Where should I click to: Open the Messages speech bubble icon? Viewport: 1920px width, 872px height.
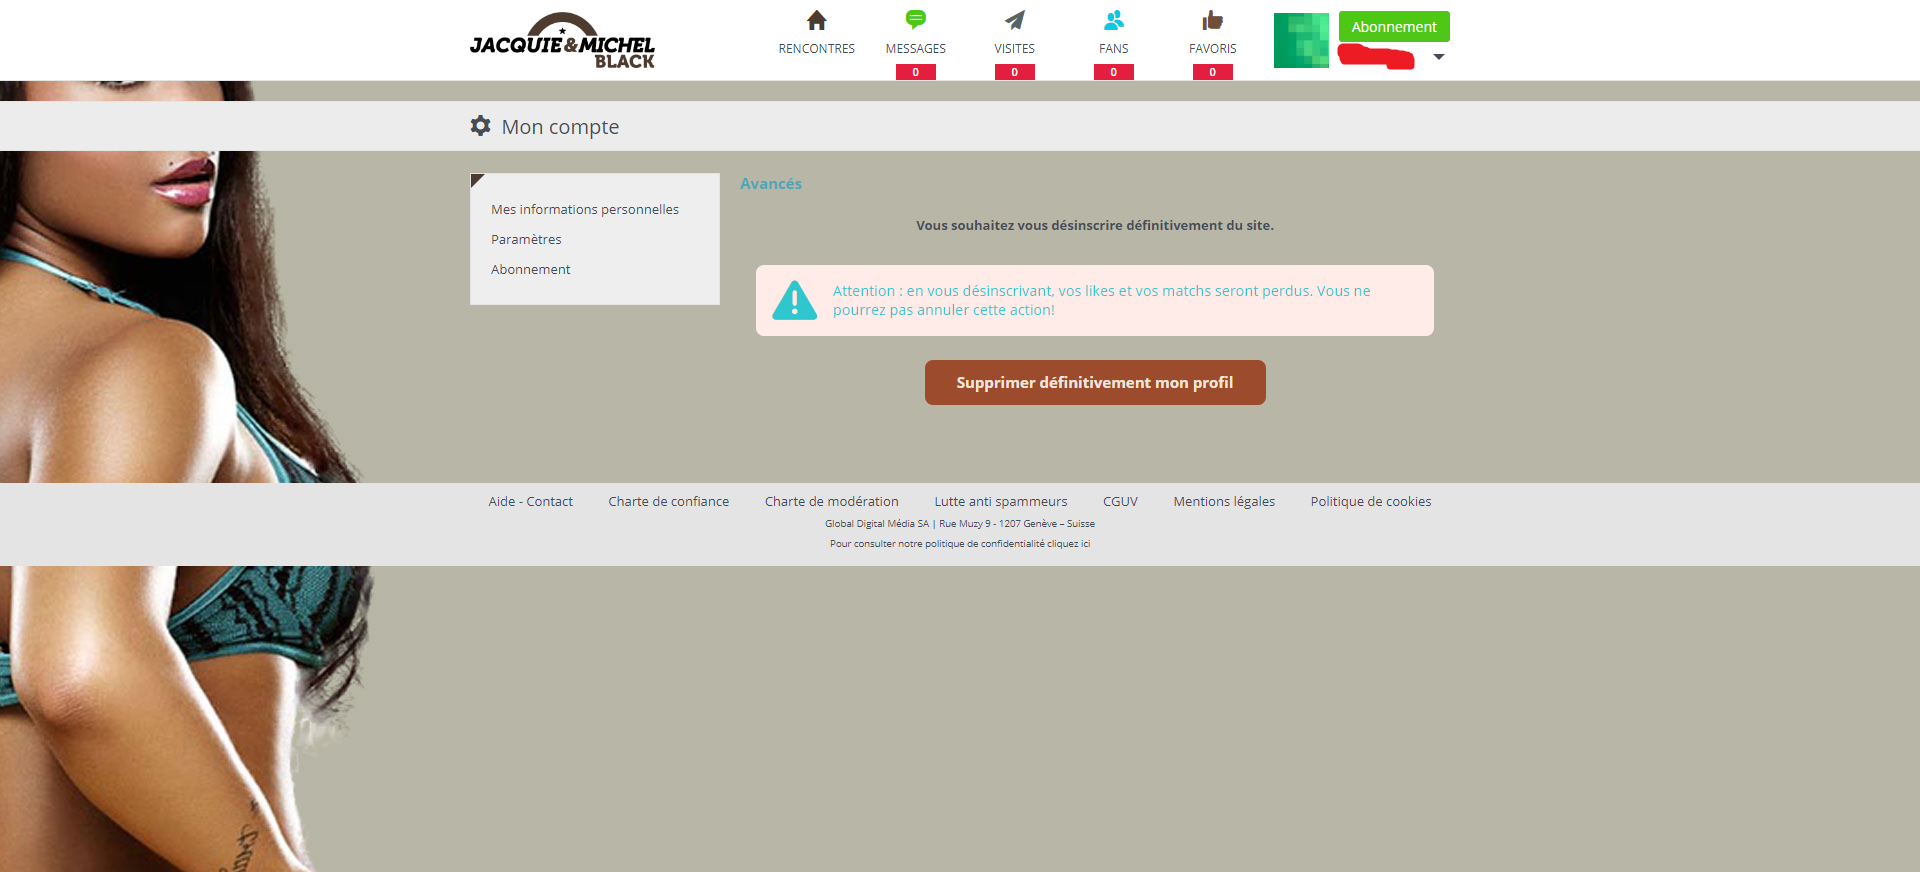click(x=915, y=20)
